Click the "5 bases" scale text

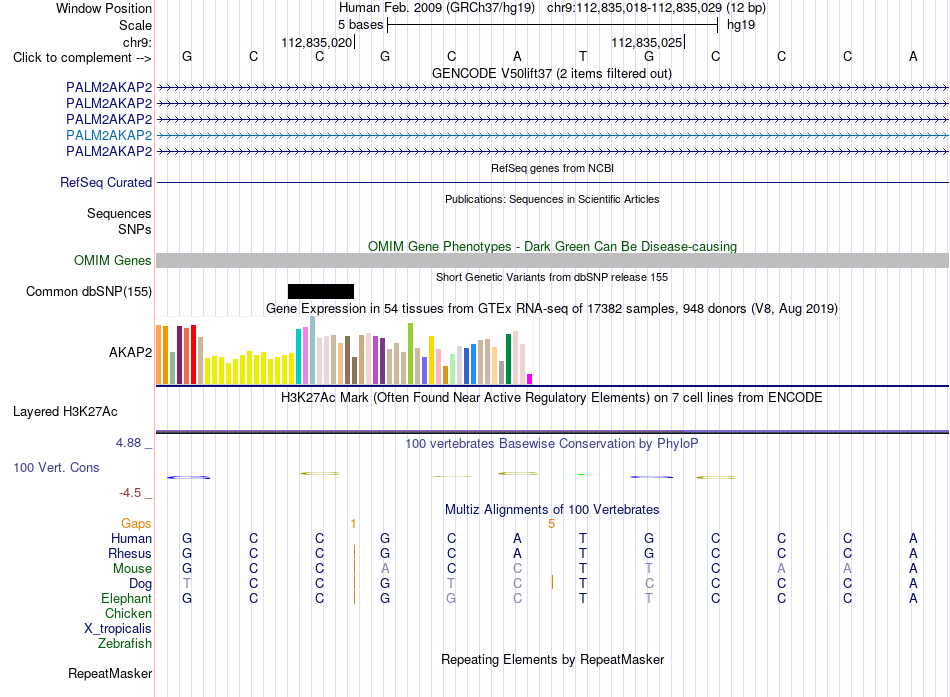click(360, 25)
